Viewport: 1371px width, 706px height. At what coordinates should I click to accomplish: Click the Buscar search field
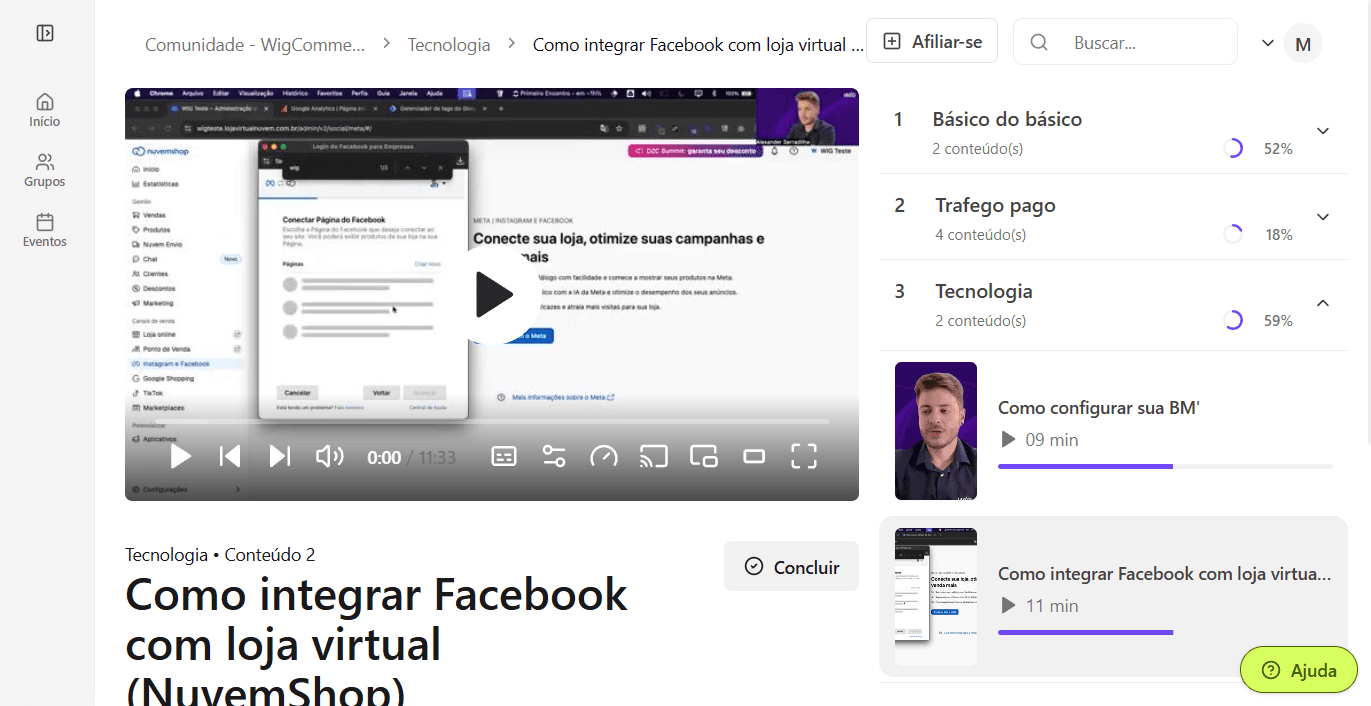(1125, 42)
